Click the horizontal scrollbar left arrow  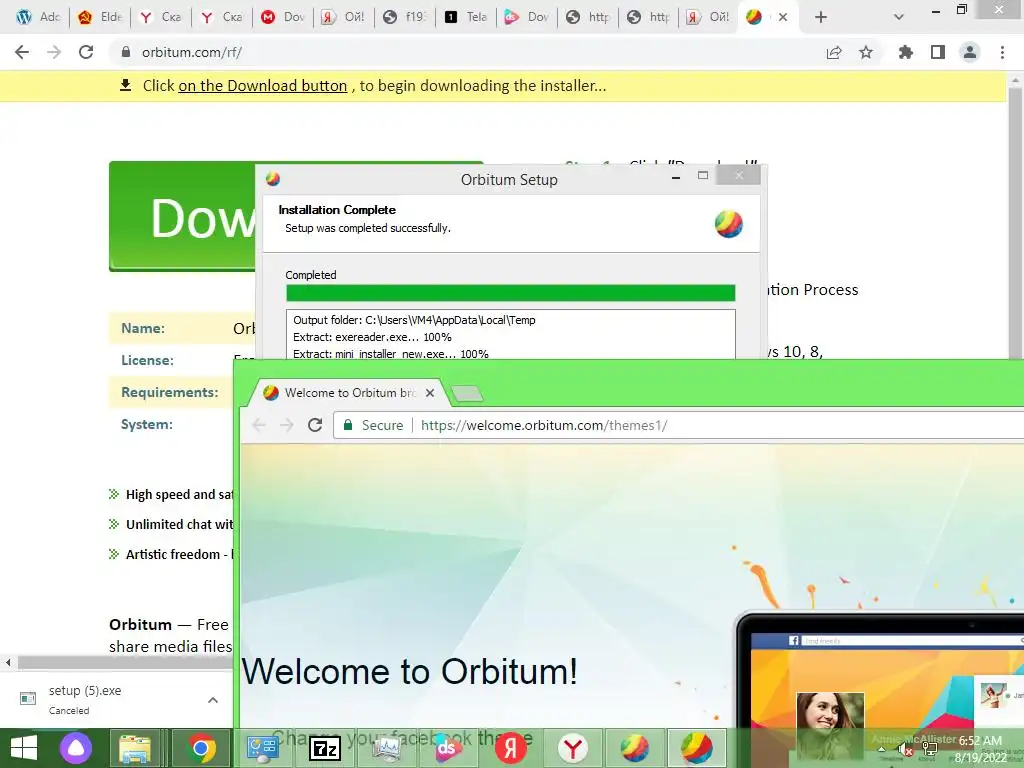click(8, 662)
